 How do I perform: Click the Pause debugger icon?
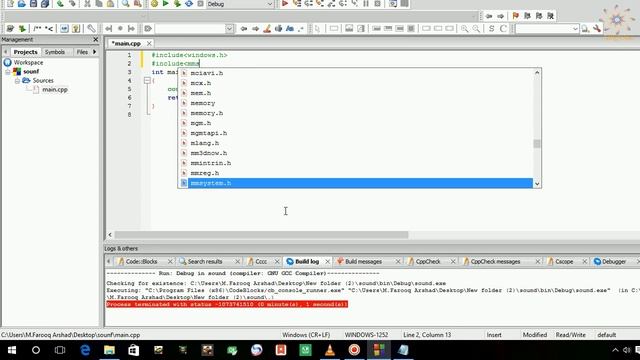(366, 4)
